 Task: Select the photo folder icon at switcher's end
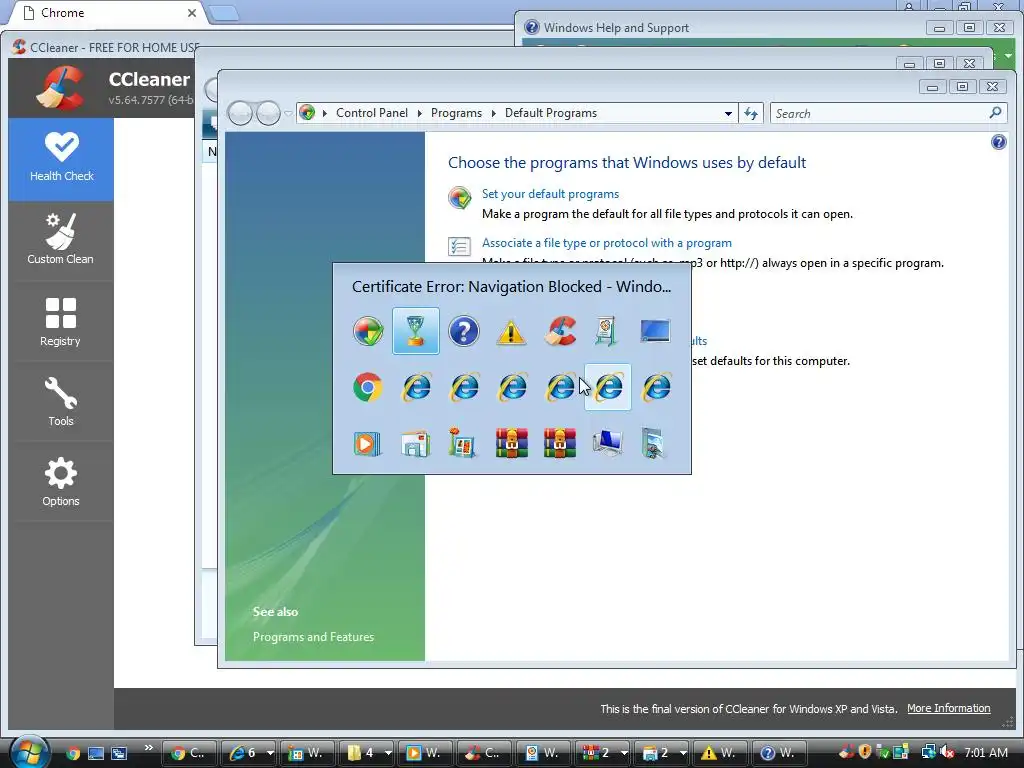[655, 443]
